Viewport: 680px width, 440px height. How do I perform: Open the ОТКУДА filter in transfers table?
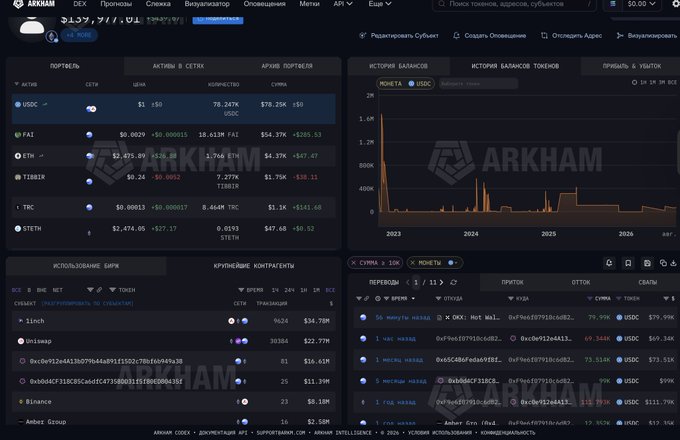pos(449,299)
